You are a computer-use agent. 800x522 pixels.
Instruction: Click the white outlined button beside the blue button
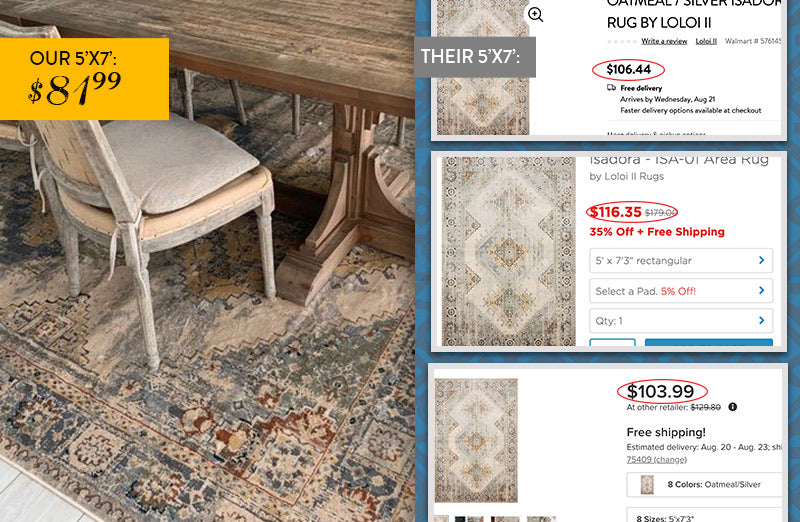click(612, 342)
